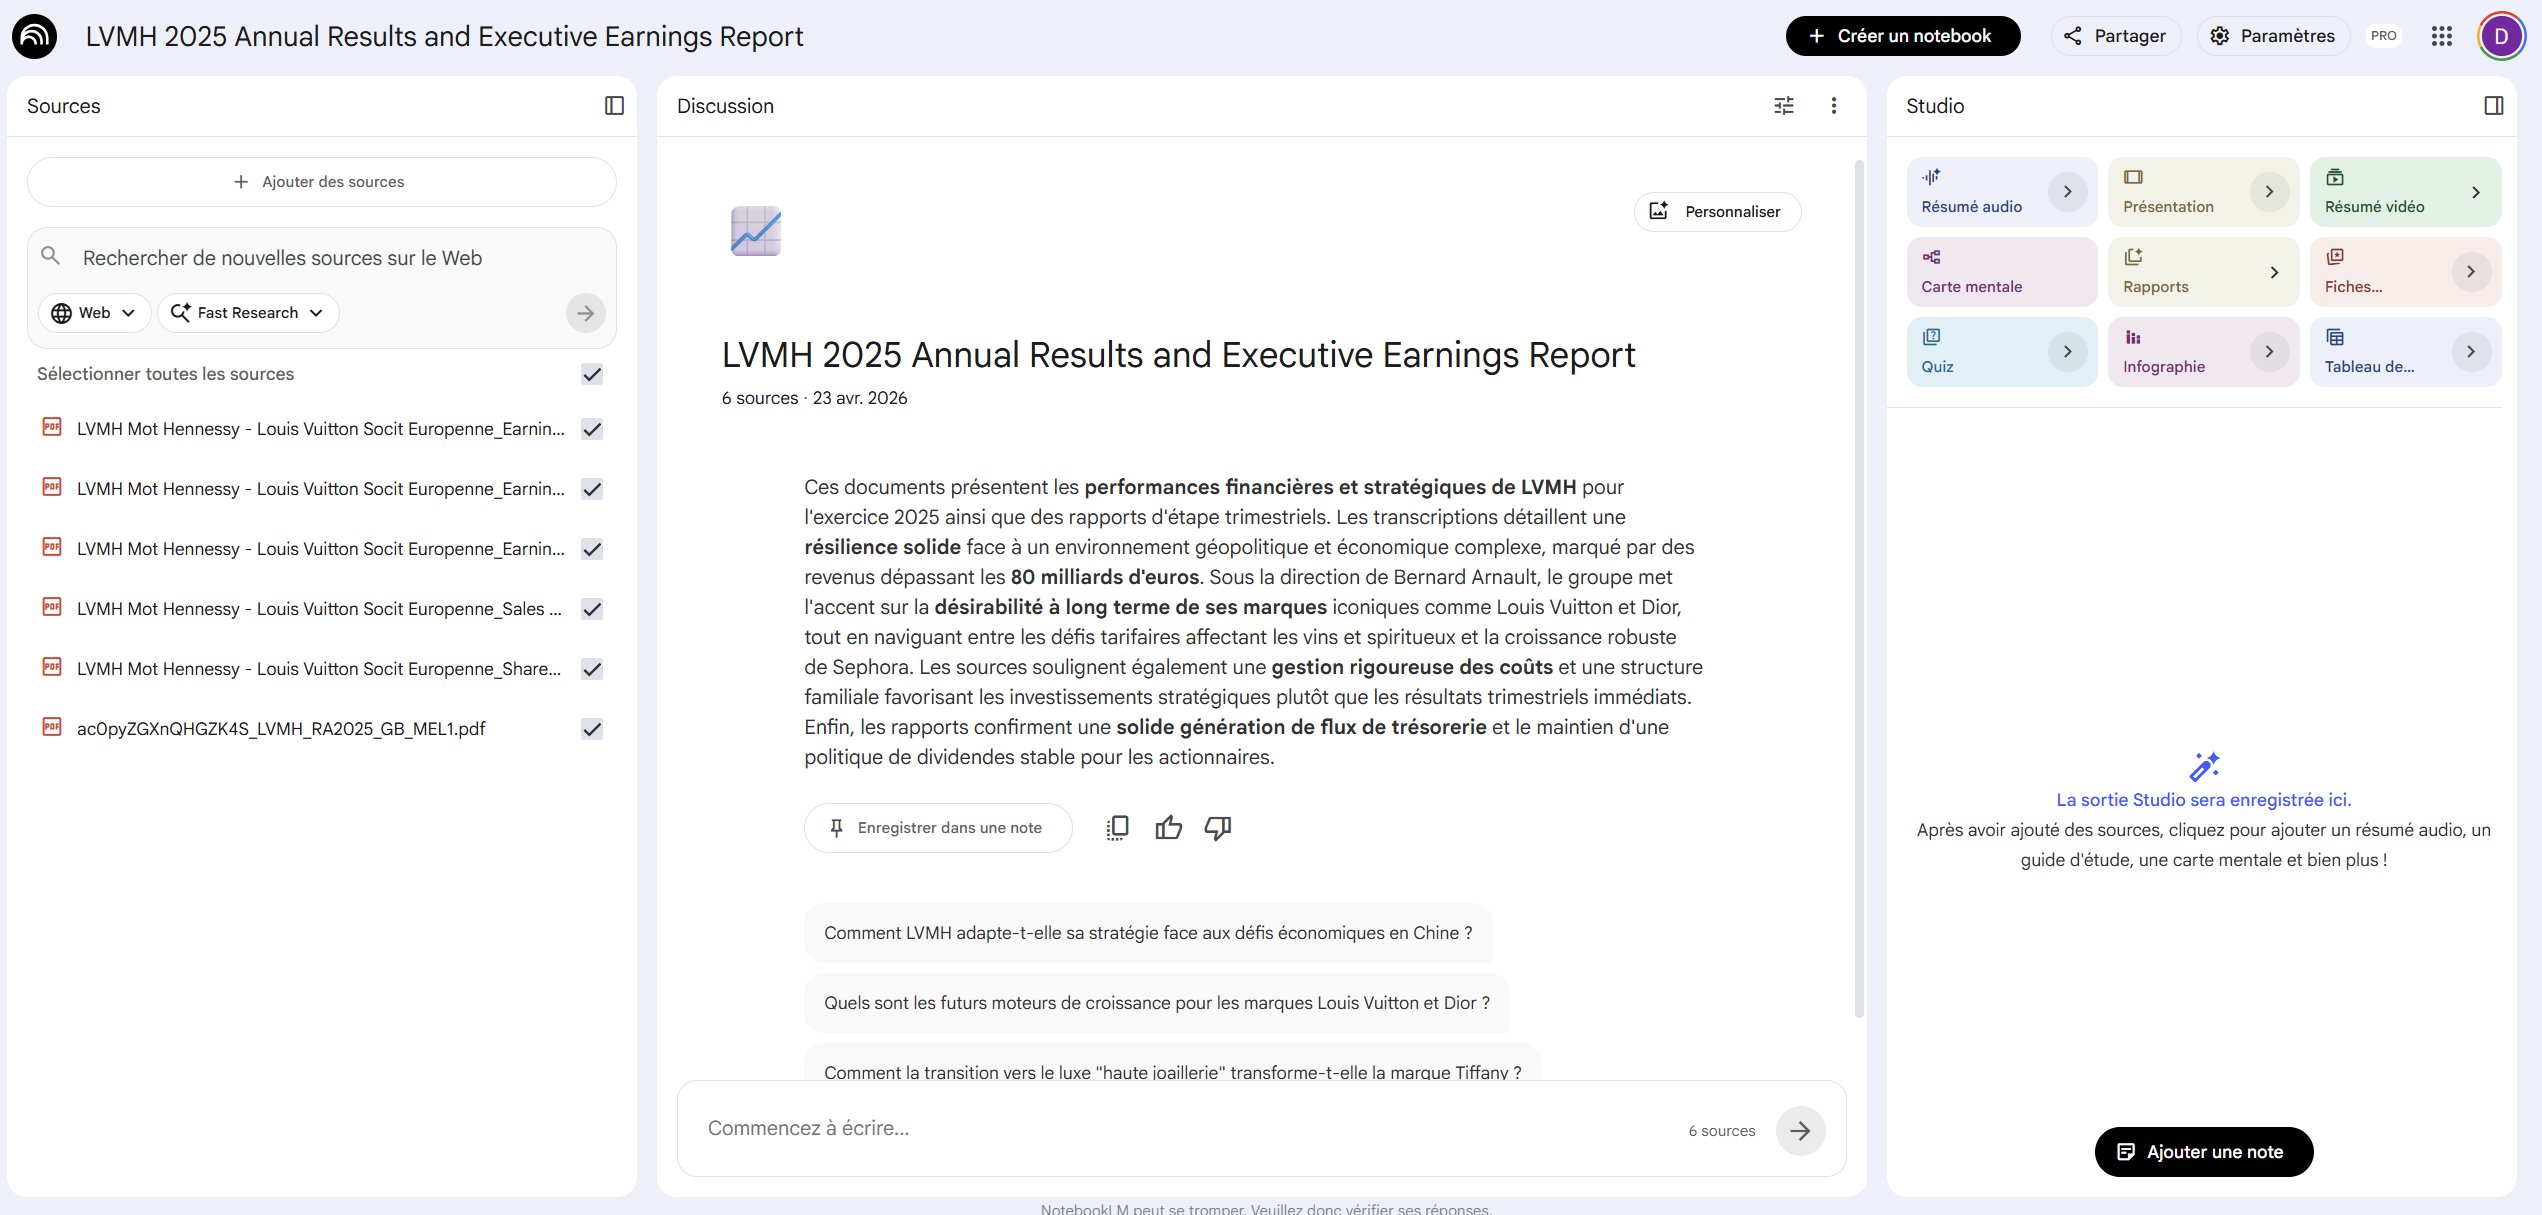The height and width of the screenshot is (1215, 2542).
Task: Open Paramètres
Action: tap(2272, 36)
